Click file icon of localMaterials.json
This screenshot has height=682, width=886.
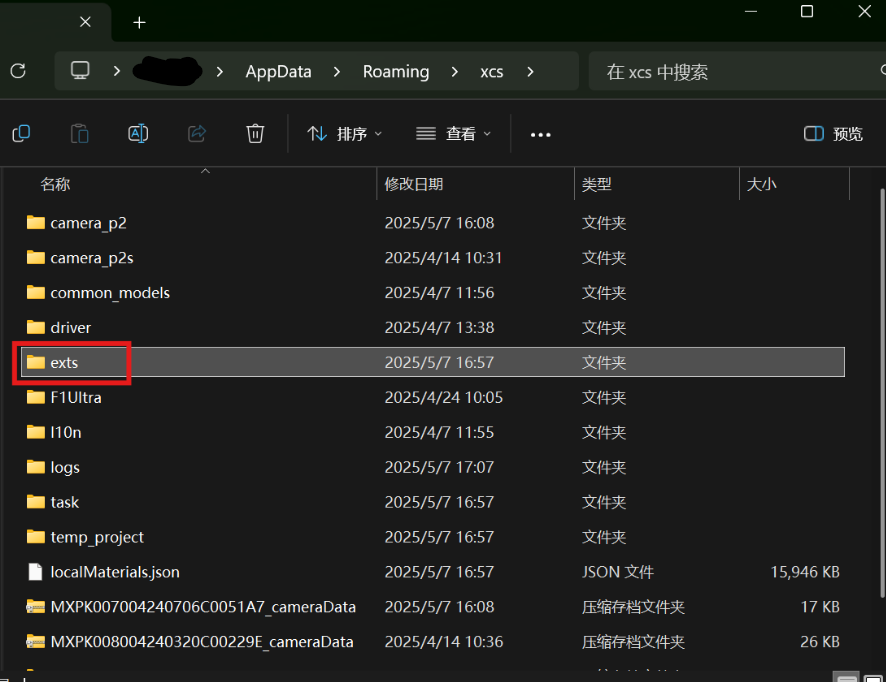coord(36,572)
